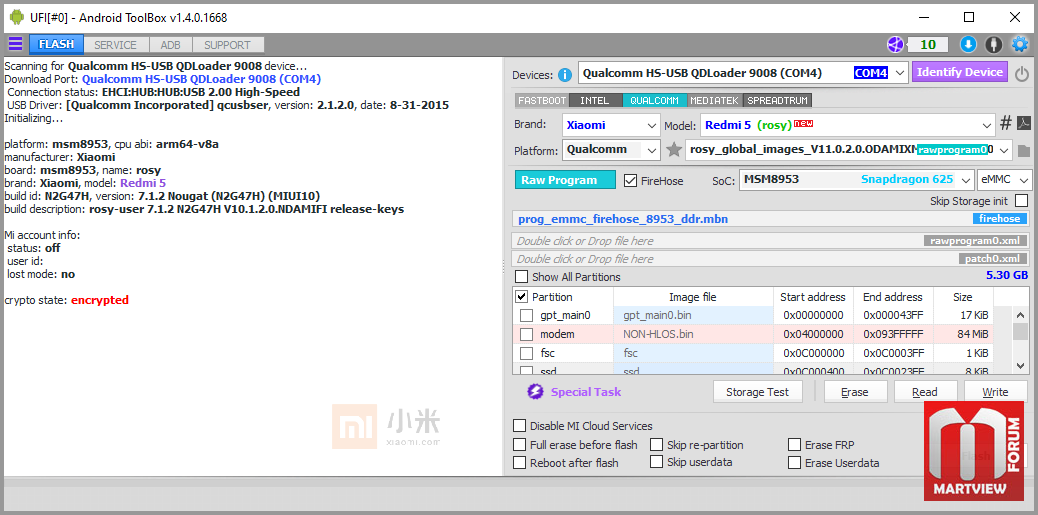
Task: Click the microphone-shaped icon in the top bar
Action: point(993,44)
